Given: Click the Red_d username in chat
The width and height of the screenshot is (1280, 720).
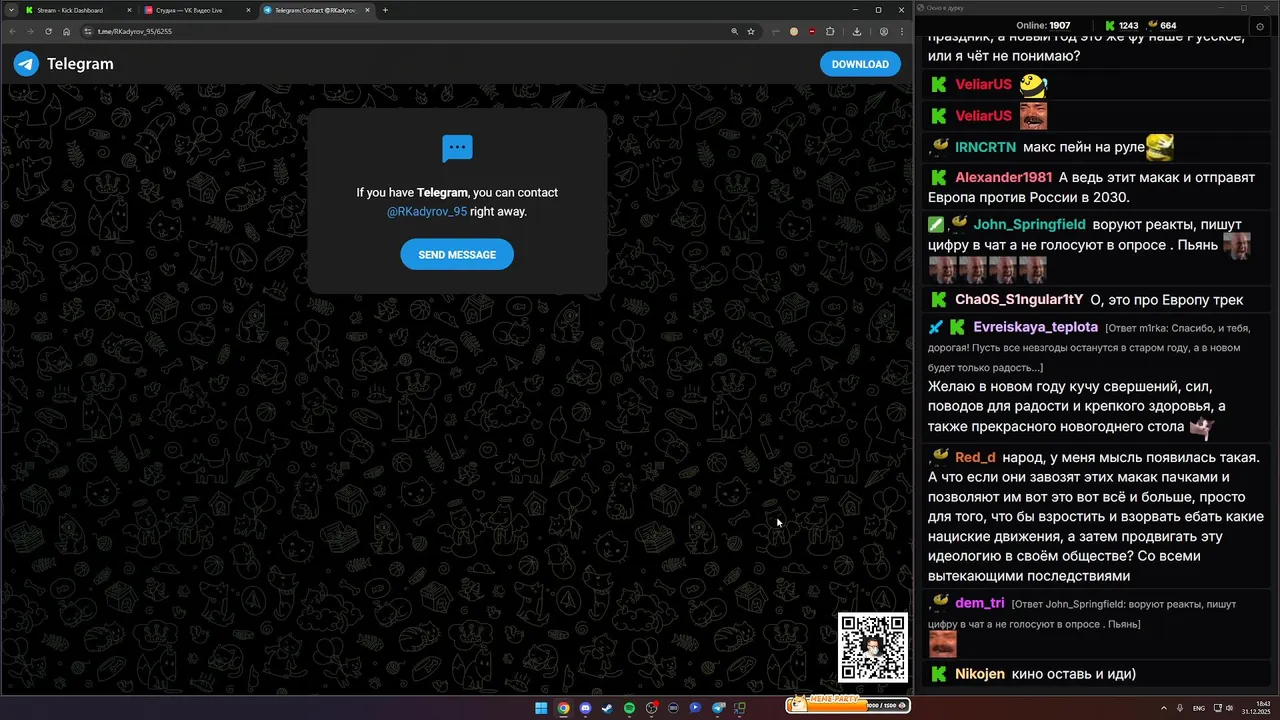Looking at the screenshot, I should click(975, 457).
